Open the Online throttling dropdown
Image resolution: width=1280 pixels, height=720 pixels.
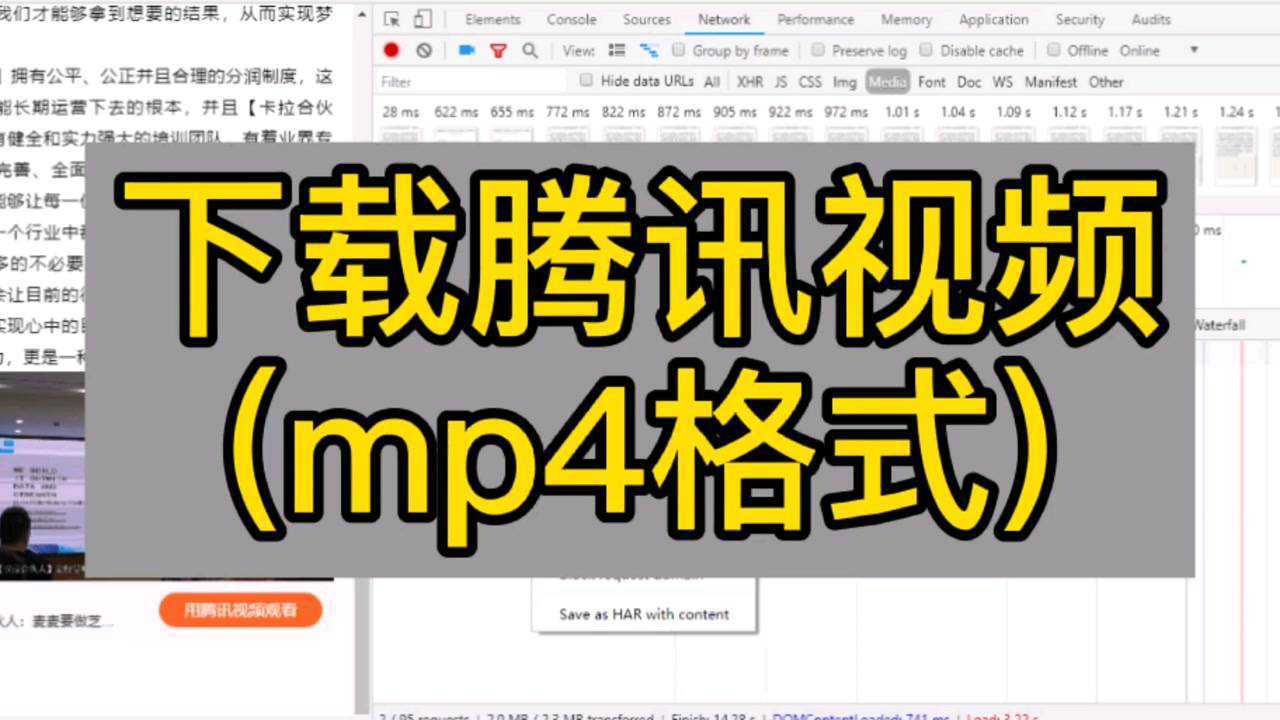[1159, 50]
